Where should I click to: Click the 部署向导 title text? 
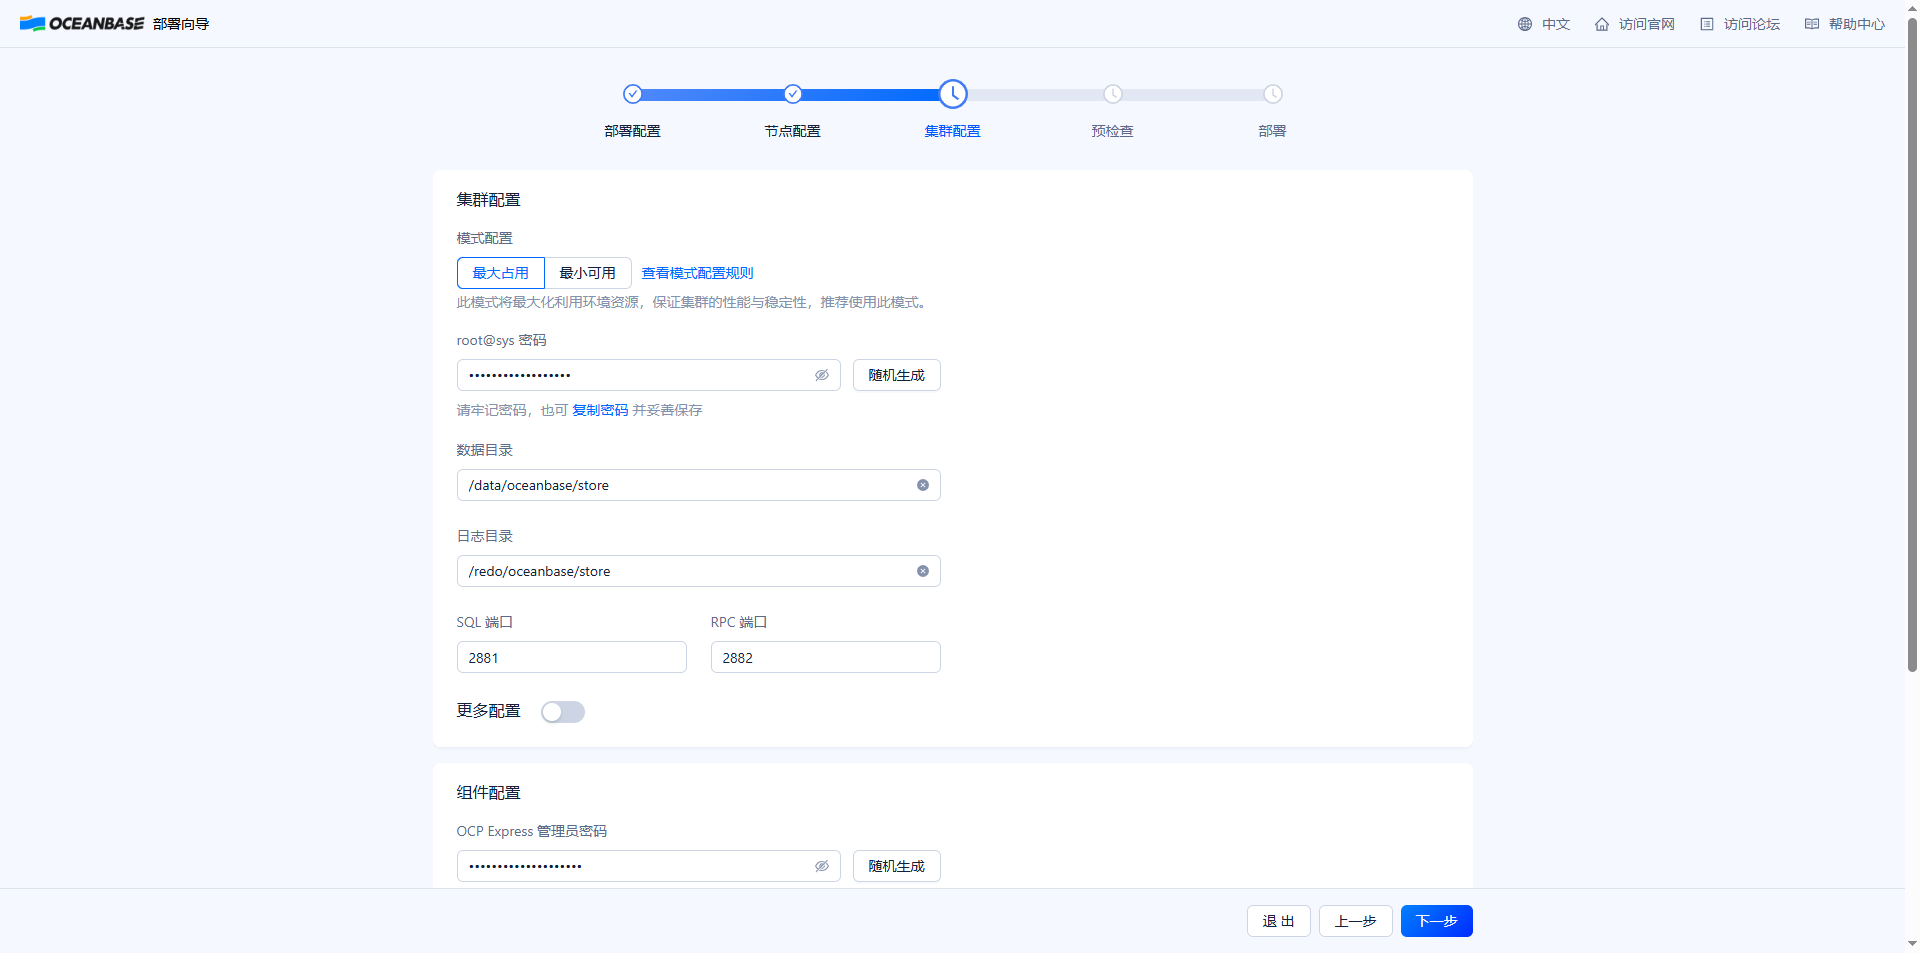point(181,24)
